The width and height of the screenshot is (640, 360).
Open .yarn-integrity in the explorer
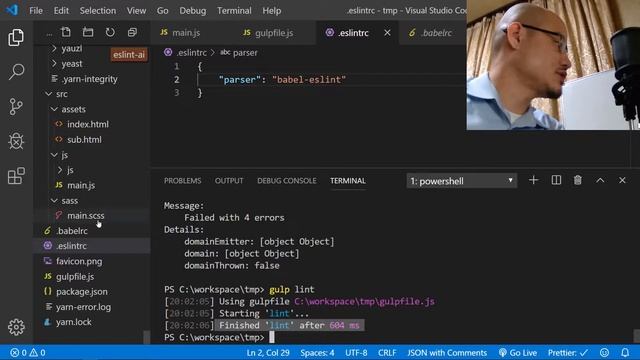(89, 79)
